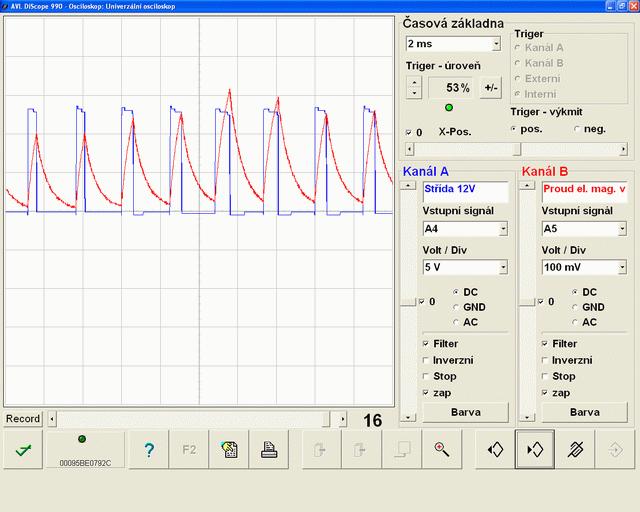The height and width of the screenshot is (512, 640).
Task: Open help with the question mark icon
Action: (x=148, y=450)
